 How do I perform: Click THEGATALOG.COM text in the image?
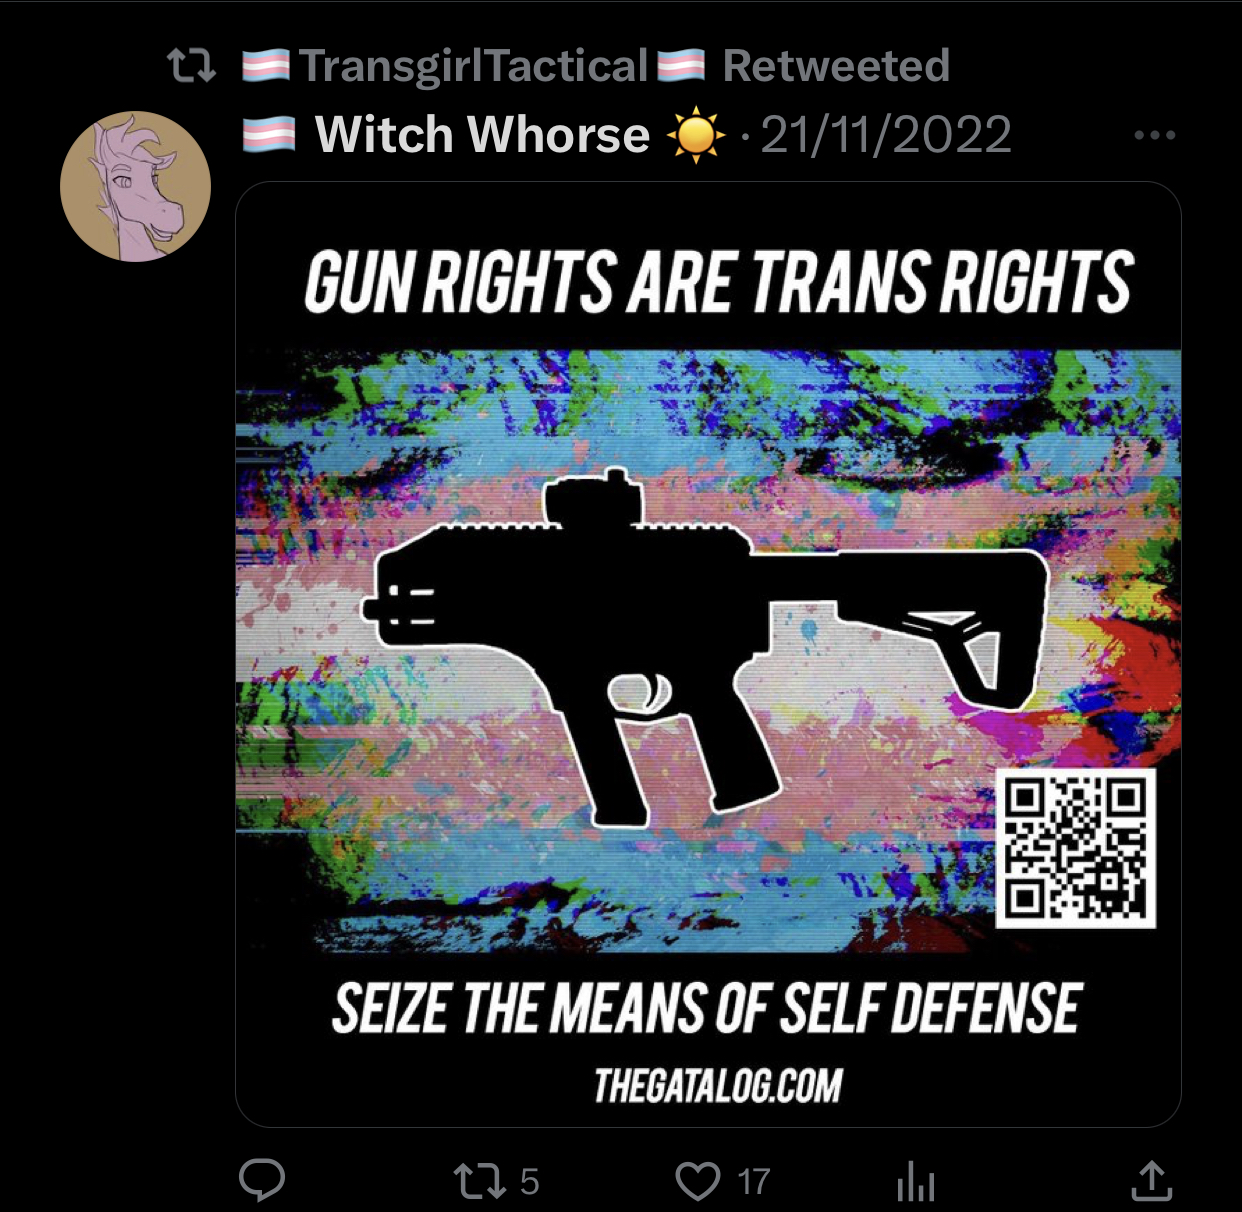[x=718, y=1086]
